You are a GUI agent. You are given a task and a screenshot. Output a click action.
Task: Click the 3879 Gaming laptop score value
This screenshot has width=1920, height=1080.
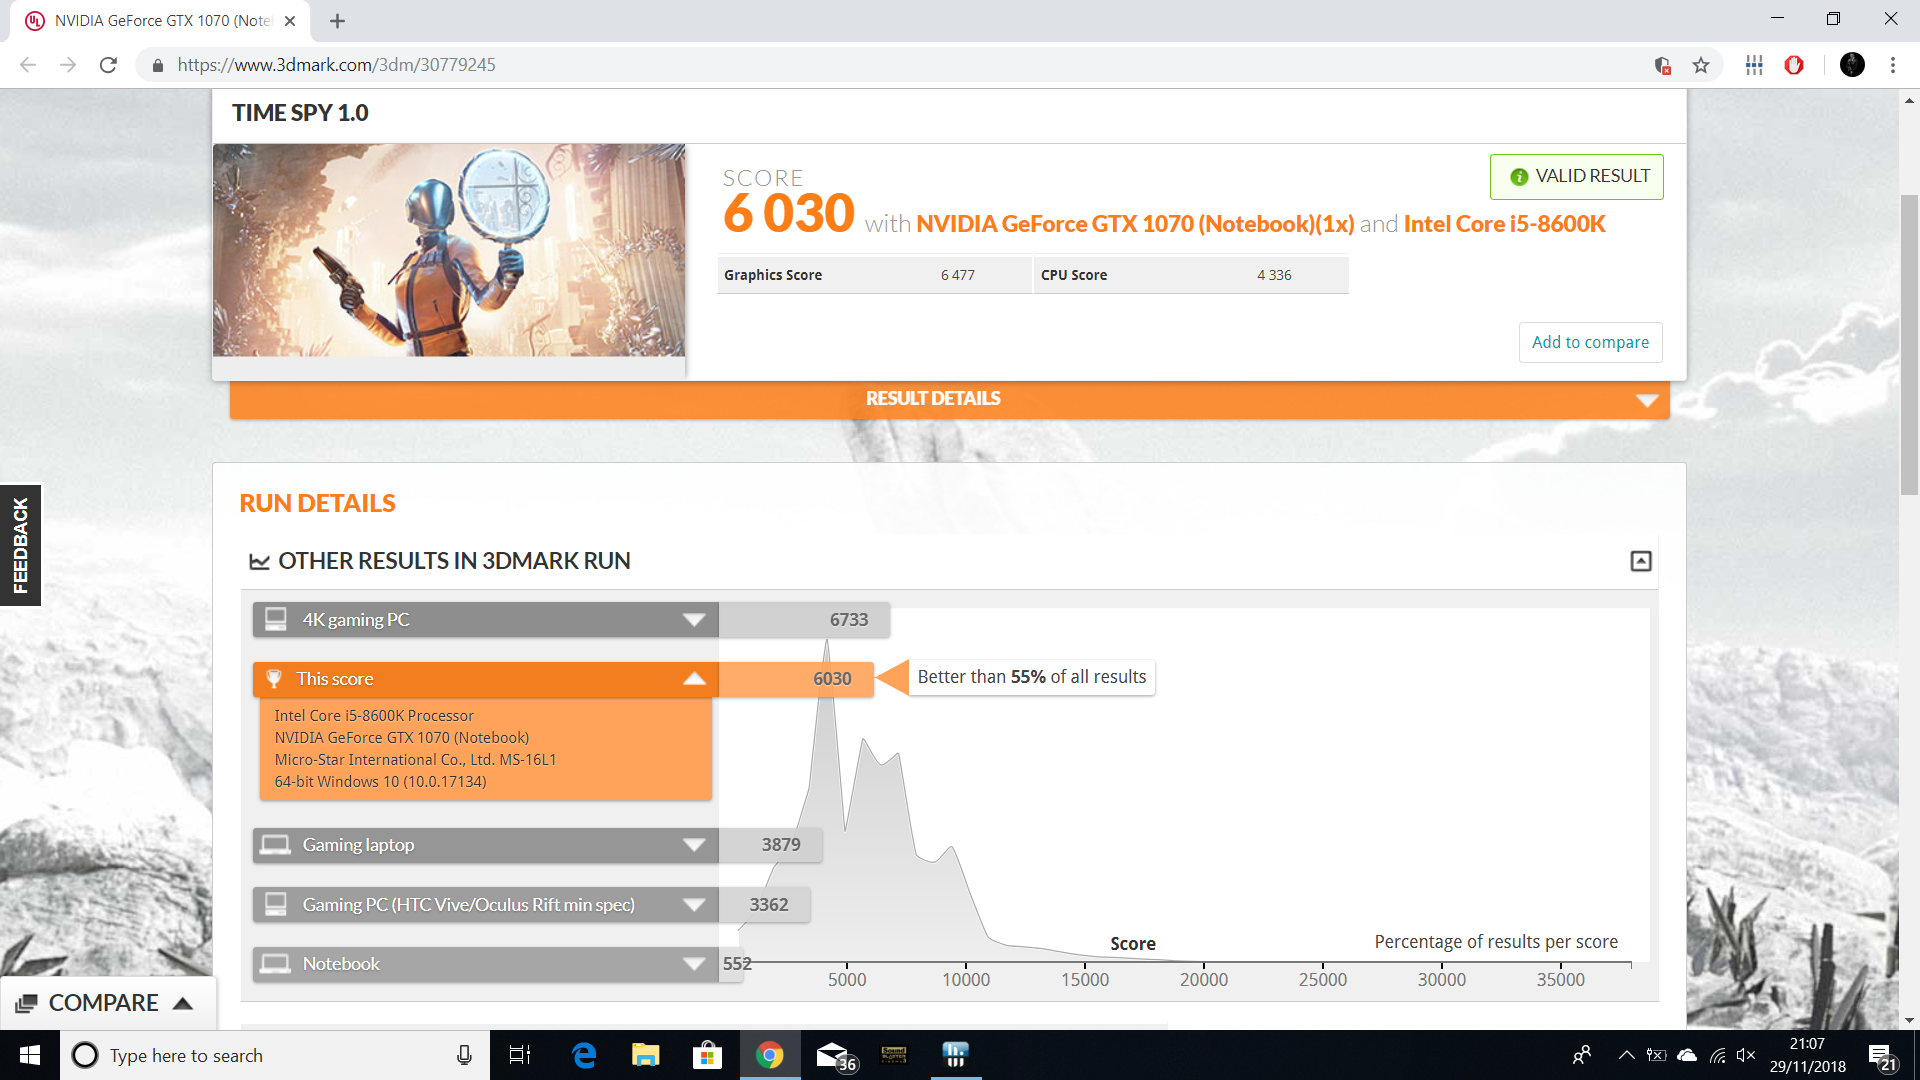point(781,845)
